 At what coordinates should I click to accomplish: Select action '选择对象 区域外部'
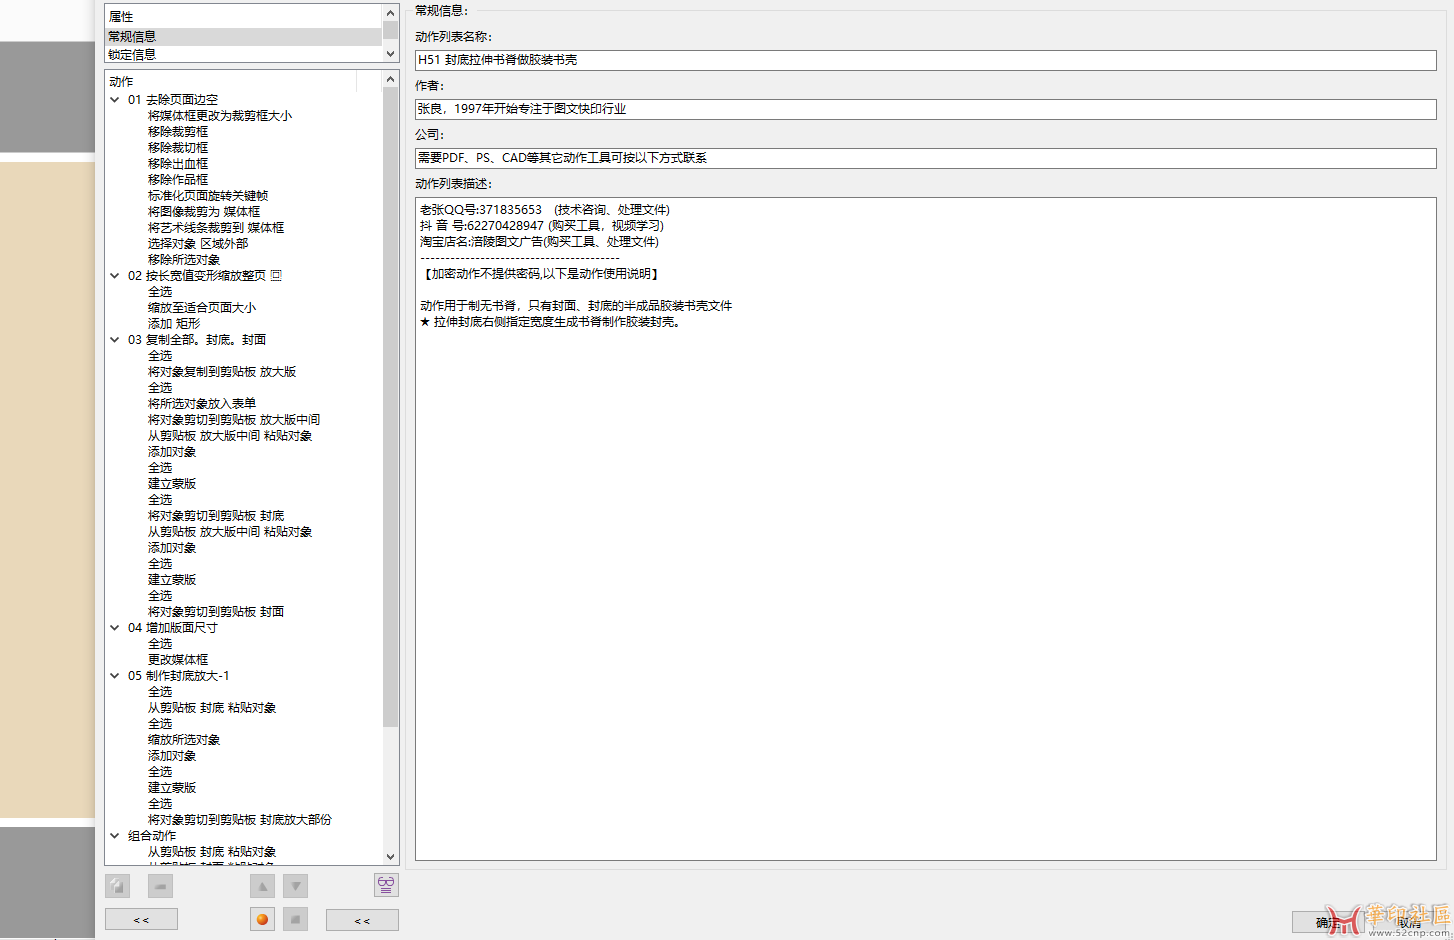[198, 244]
